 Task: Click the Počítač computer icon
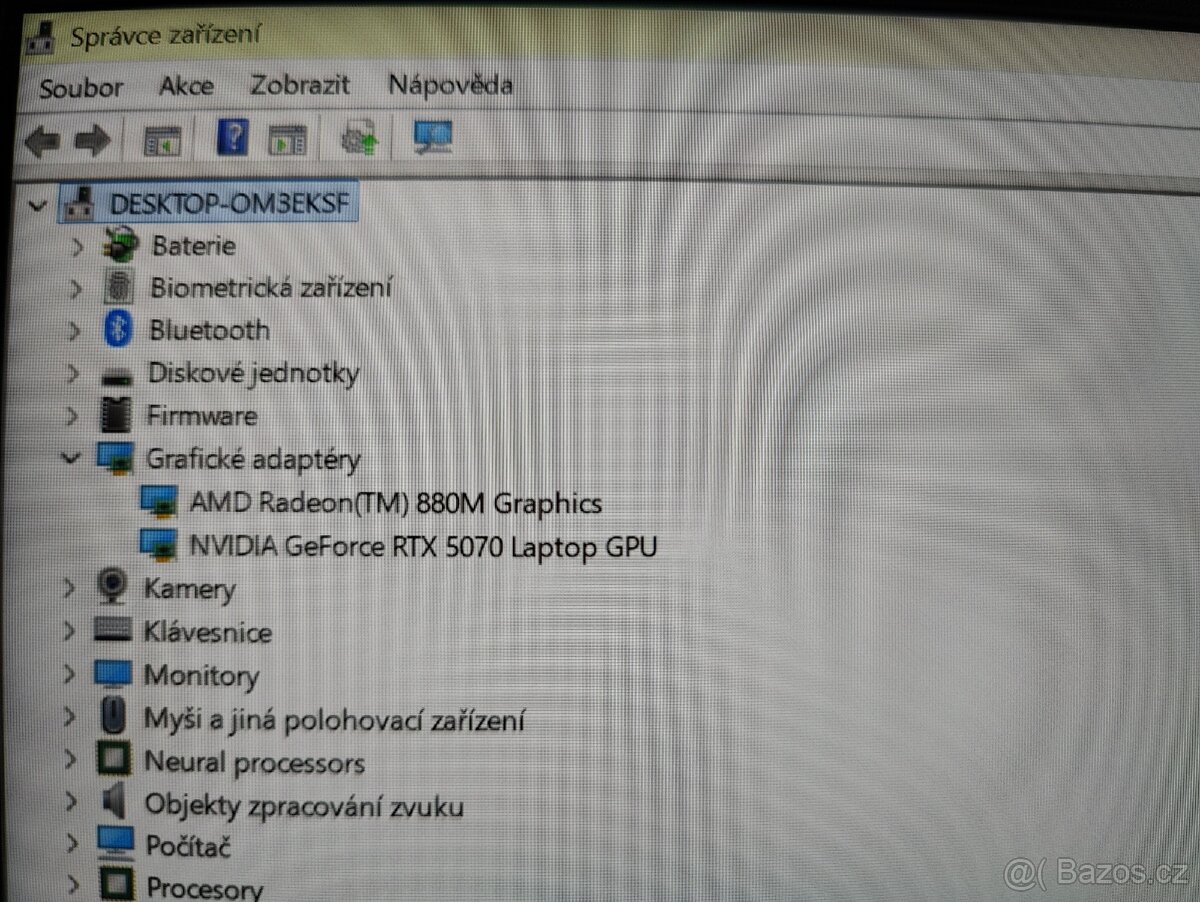coord(115,843)
